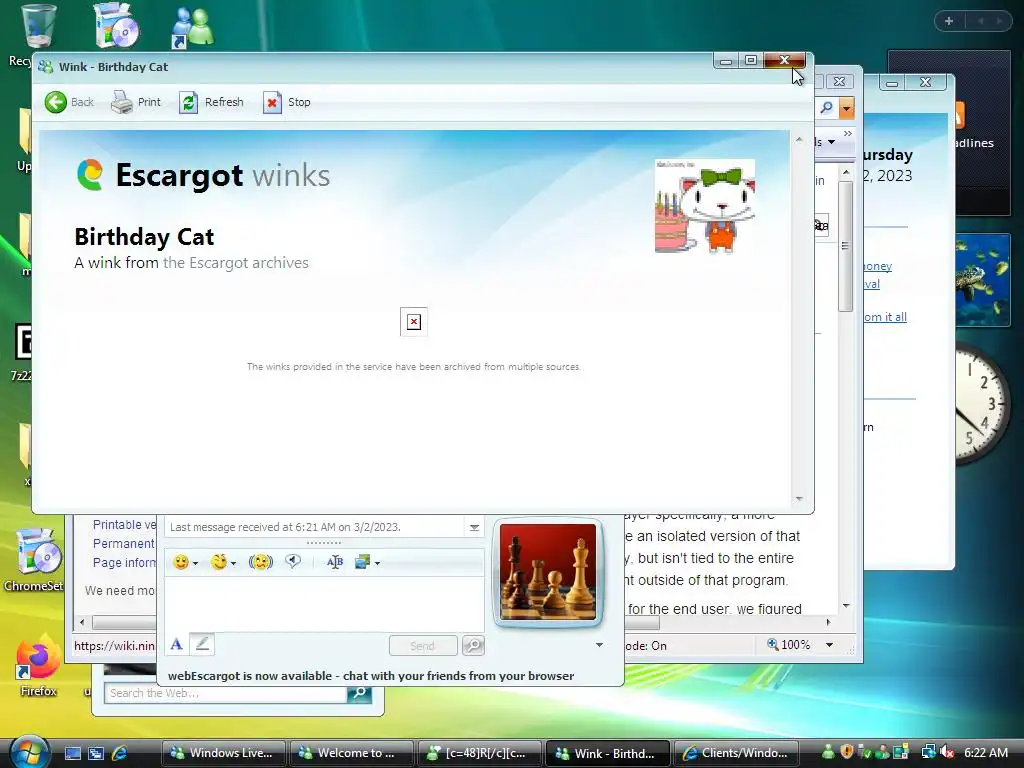The width and height of the screenshot is (1024, 768).
Task: Expand the orange search options dropdown
Action: point(846,108)
